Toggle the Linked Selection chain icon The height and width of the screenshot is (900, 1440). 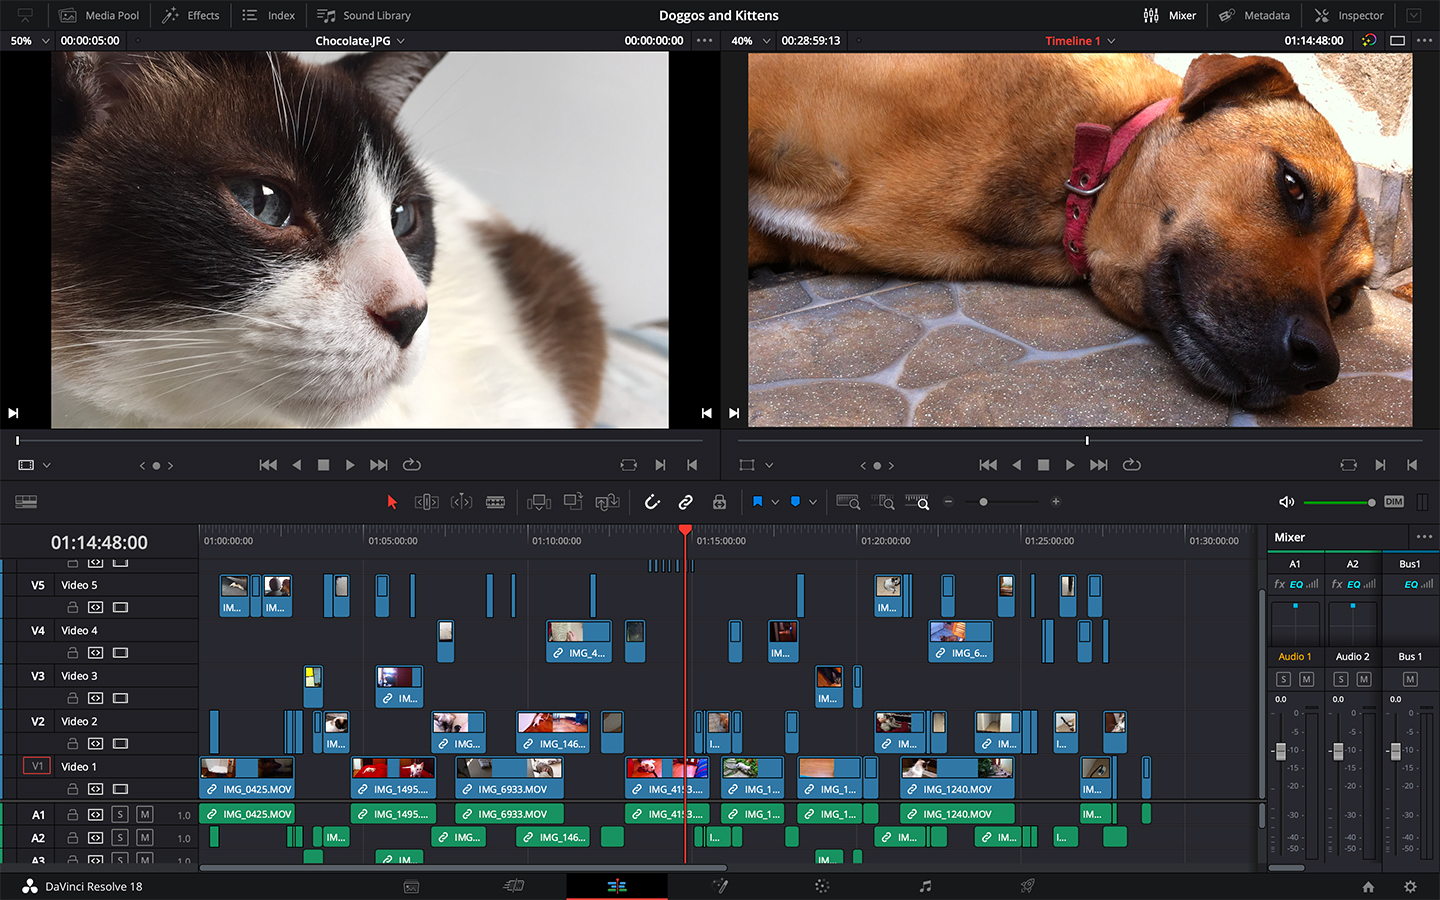coord(686,502)
